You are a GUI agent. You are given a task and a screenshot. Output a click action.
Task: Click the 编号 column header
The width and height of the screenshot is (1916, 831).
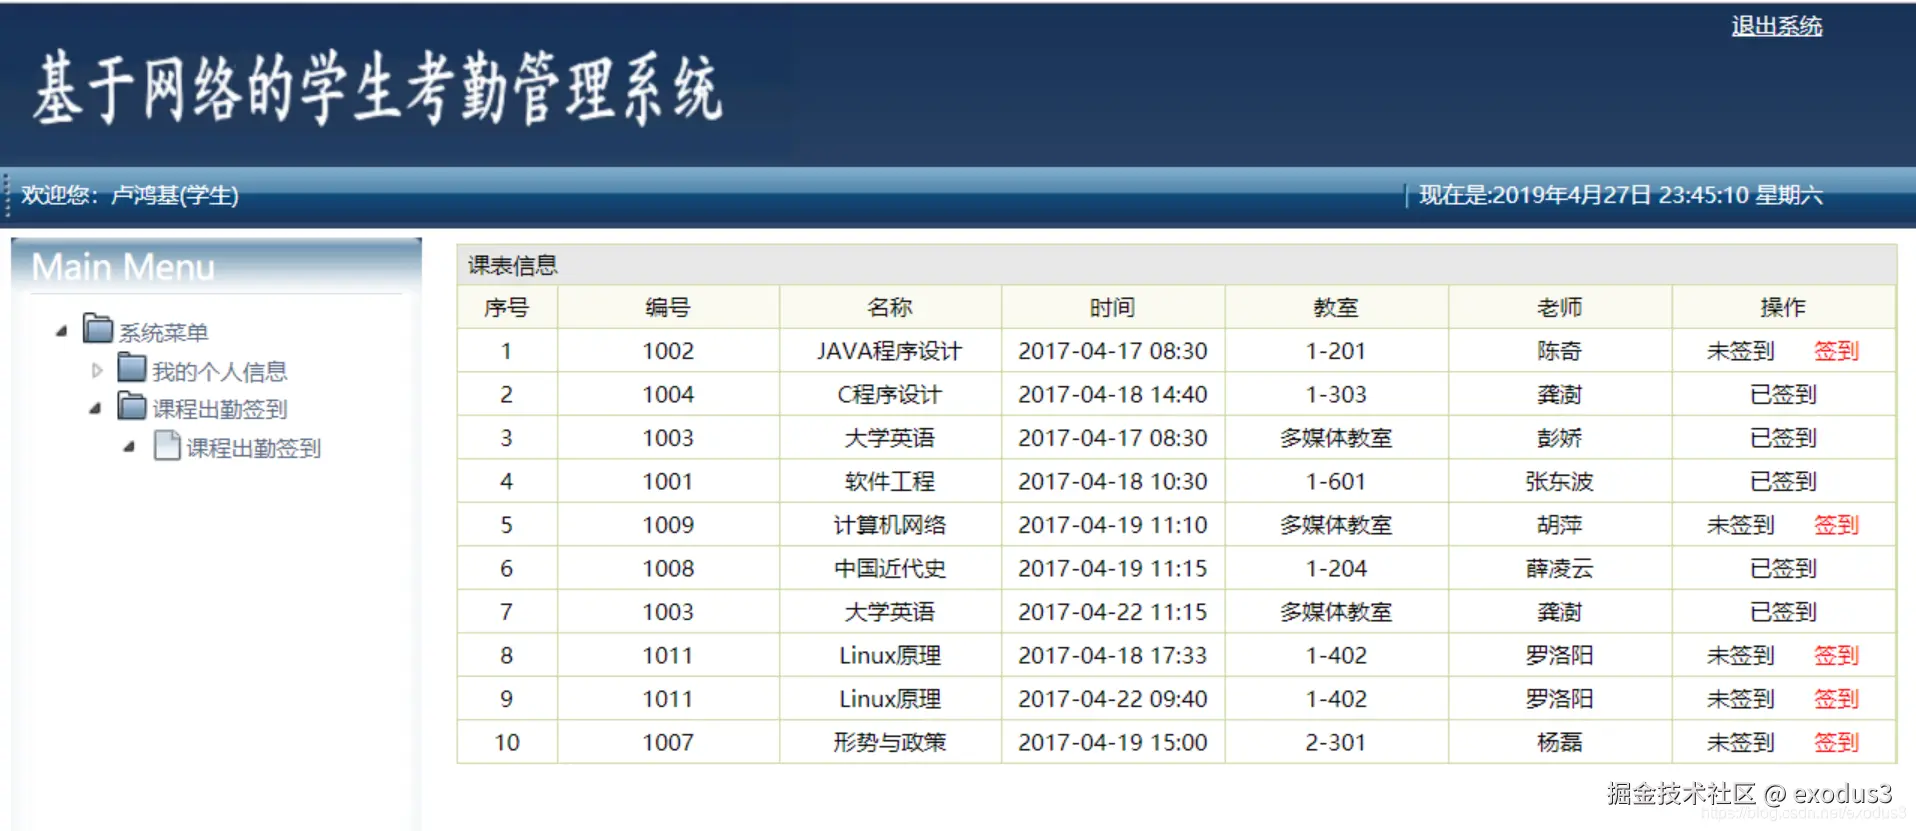click(668, 308)
